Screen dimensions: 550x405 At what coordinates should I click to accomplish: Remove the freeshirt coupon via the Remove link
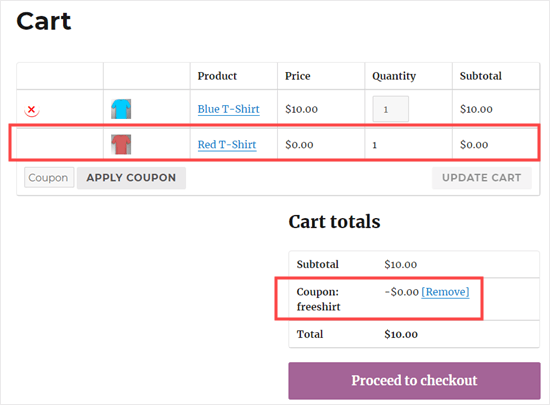(x=445, y=292)
